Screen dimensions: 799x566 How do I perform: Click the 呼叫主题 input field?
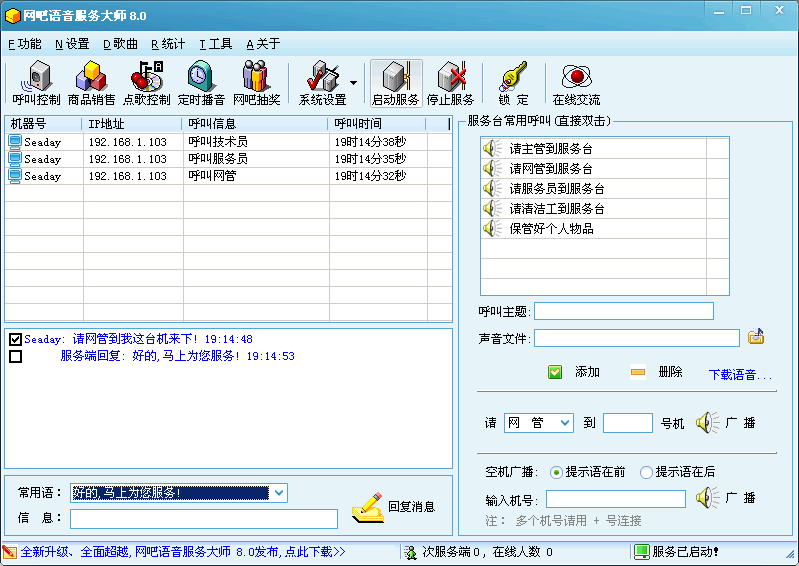[x=624, y=311]
